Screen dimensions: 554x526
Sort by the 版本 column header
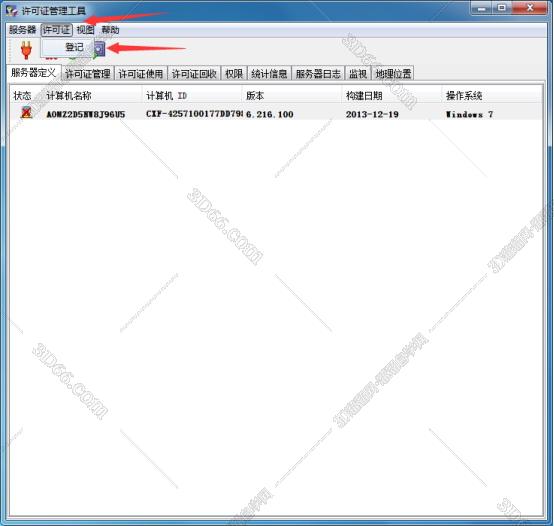(x=292, y=95)
